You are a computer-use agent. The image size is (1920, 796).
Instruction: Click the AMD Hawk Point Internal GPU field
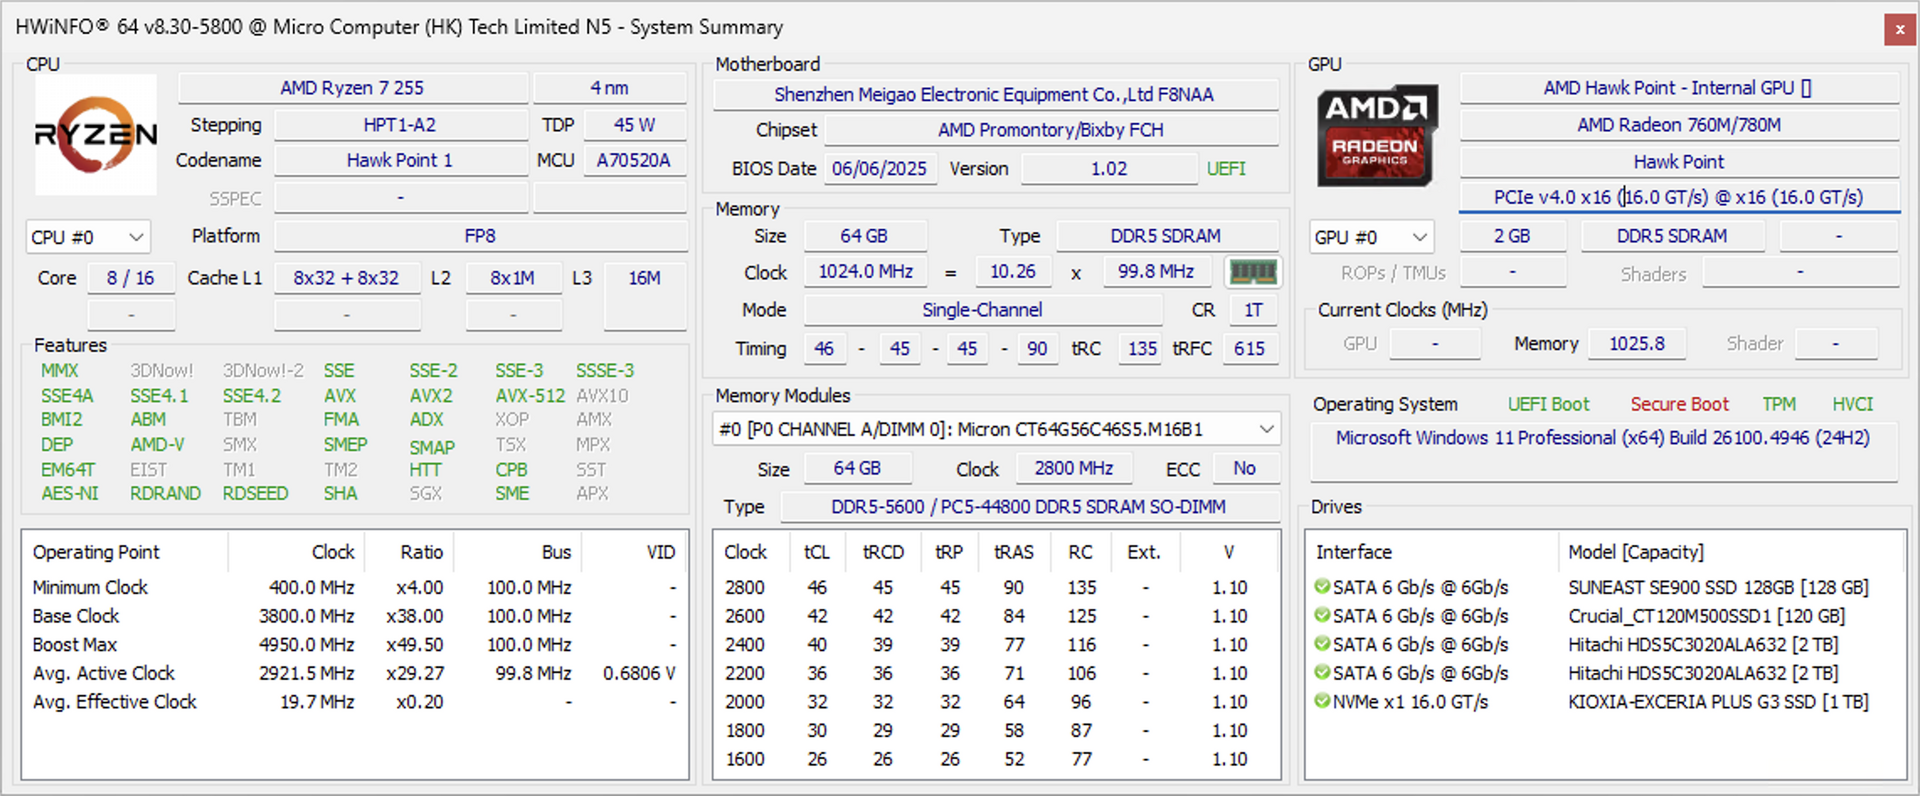pos(1679,88)
